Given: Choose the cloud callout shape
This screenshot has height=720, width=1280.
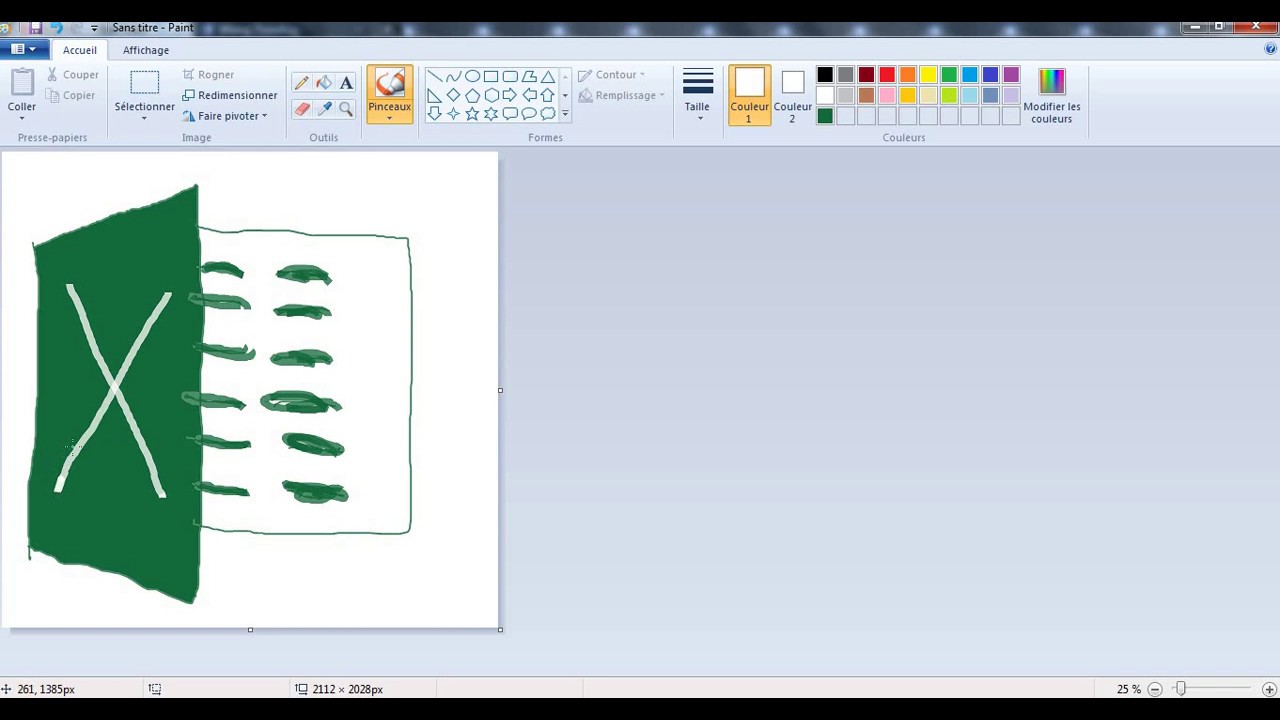Looking at the screenshot, I should click(548, 114).
